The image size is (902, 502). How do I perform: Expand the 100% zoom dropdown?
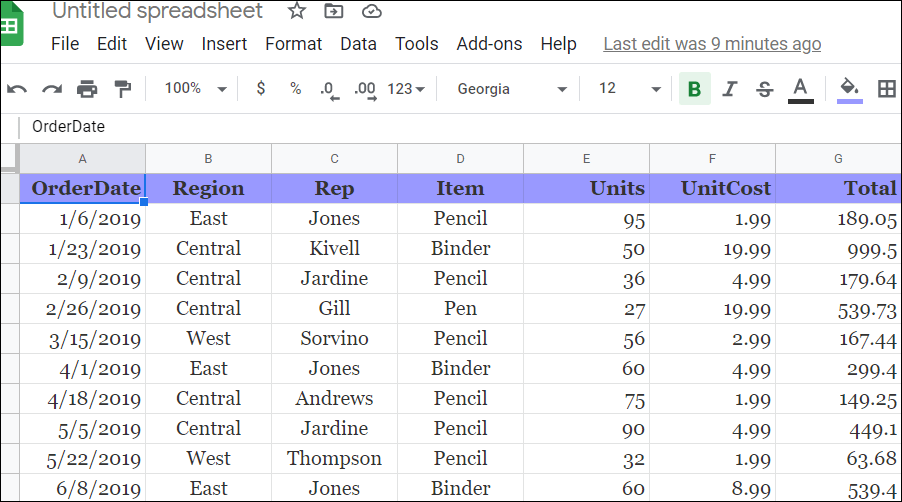click(x=195, y=89)
